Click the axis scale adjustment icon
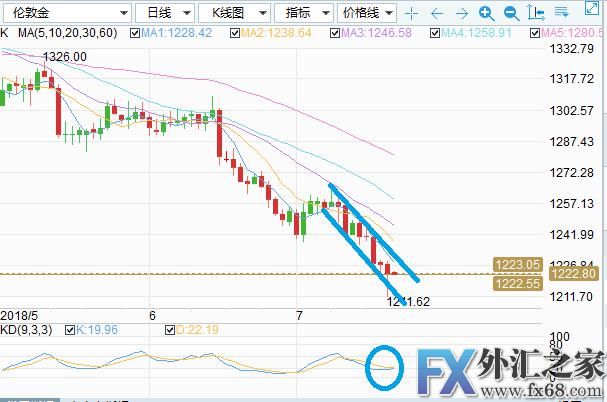This screenshot has width=607, height=402. coord(536,13)
